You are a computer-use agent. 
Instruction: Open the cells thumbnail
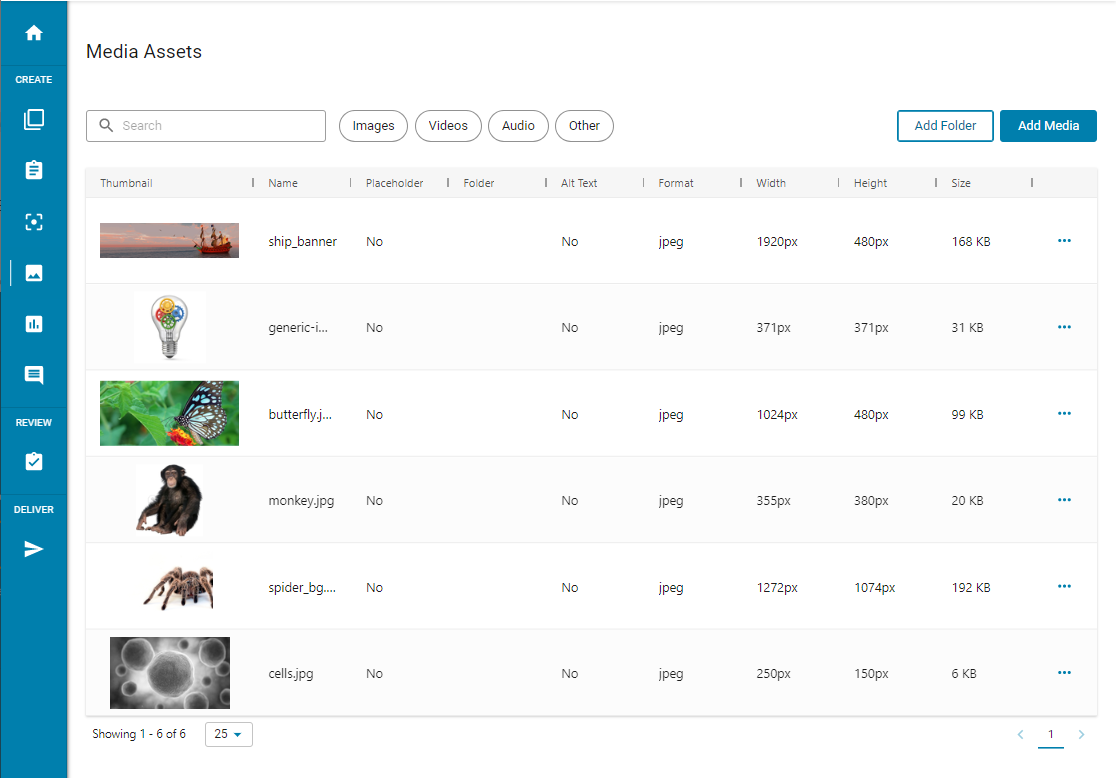click(x=169, y=673)
